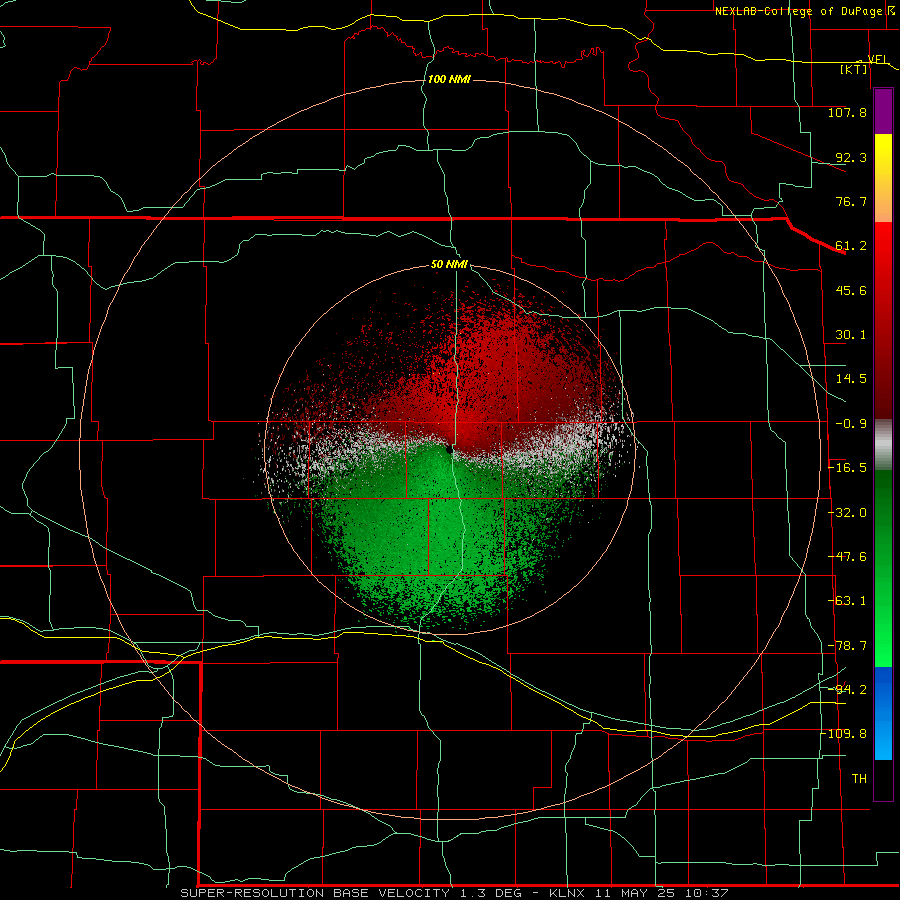Click the 14.5 scale value
900x900 pixels.
[851, 379]
